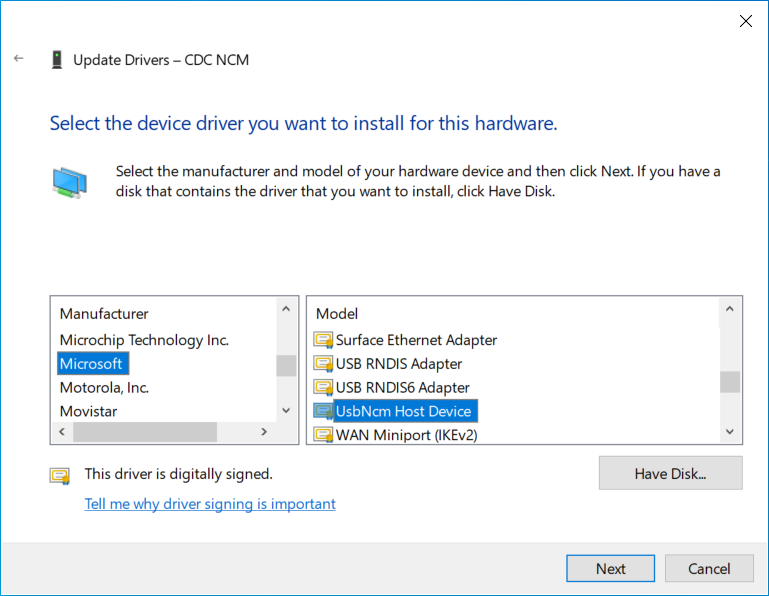Click the digitally signed certificate icon
The height and width of the screenshot is (596, 769).
60,475
